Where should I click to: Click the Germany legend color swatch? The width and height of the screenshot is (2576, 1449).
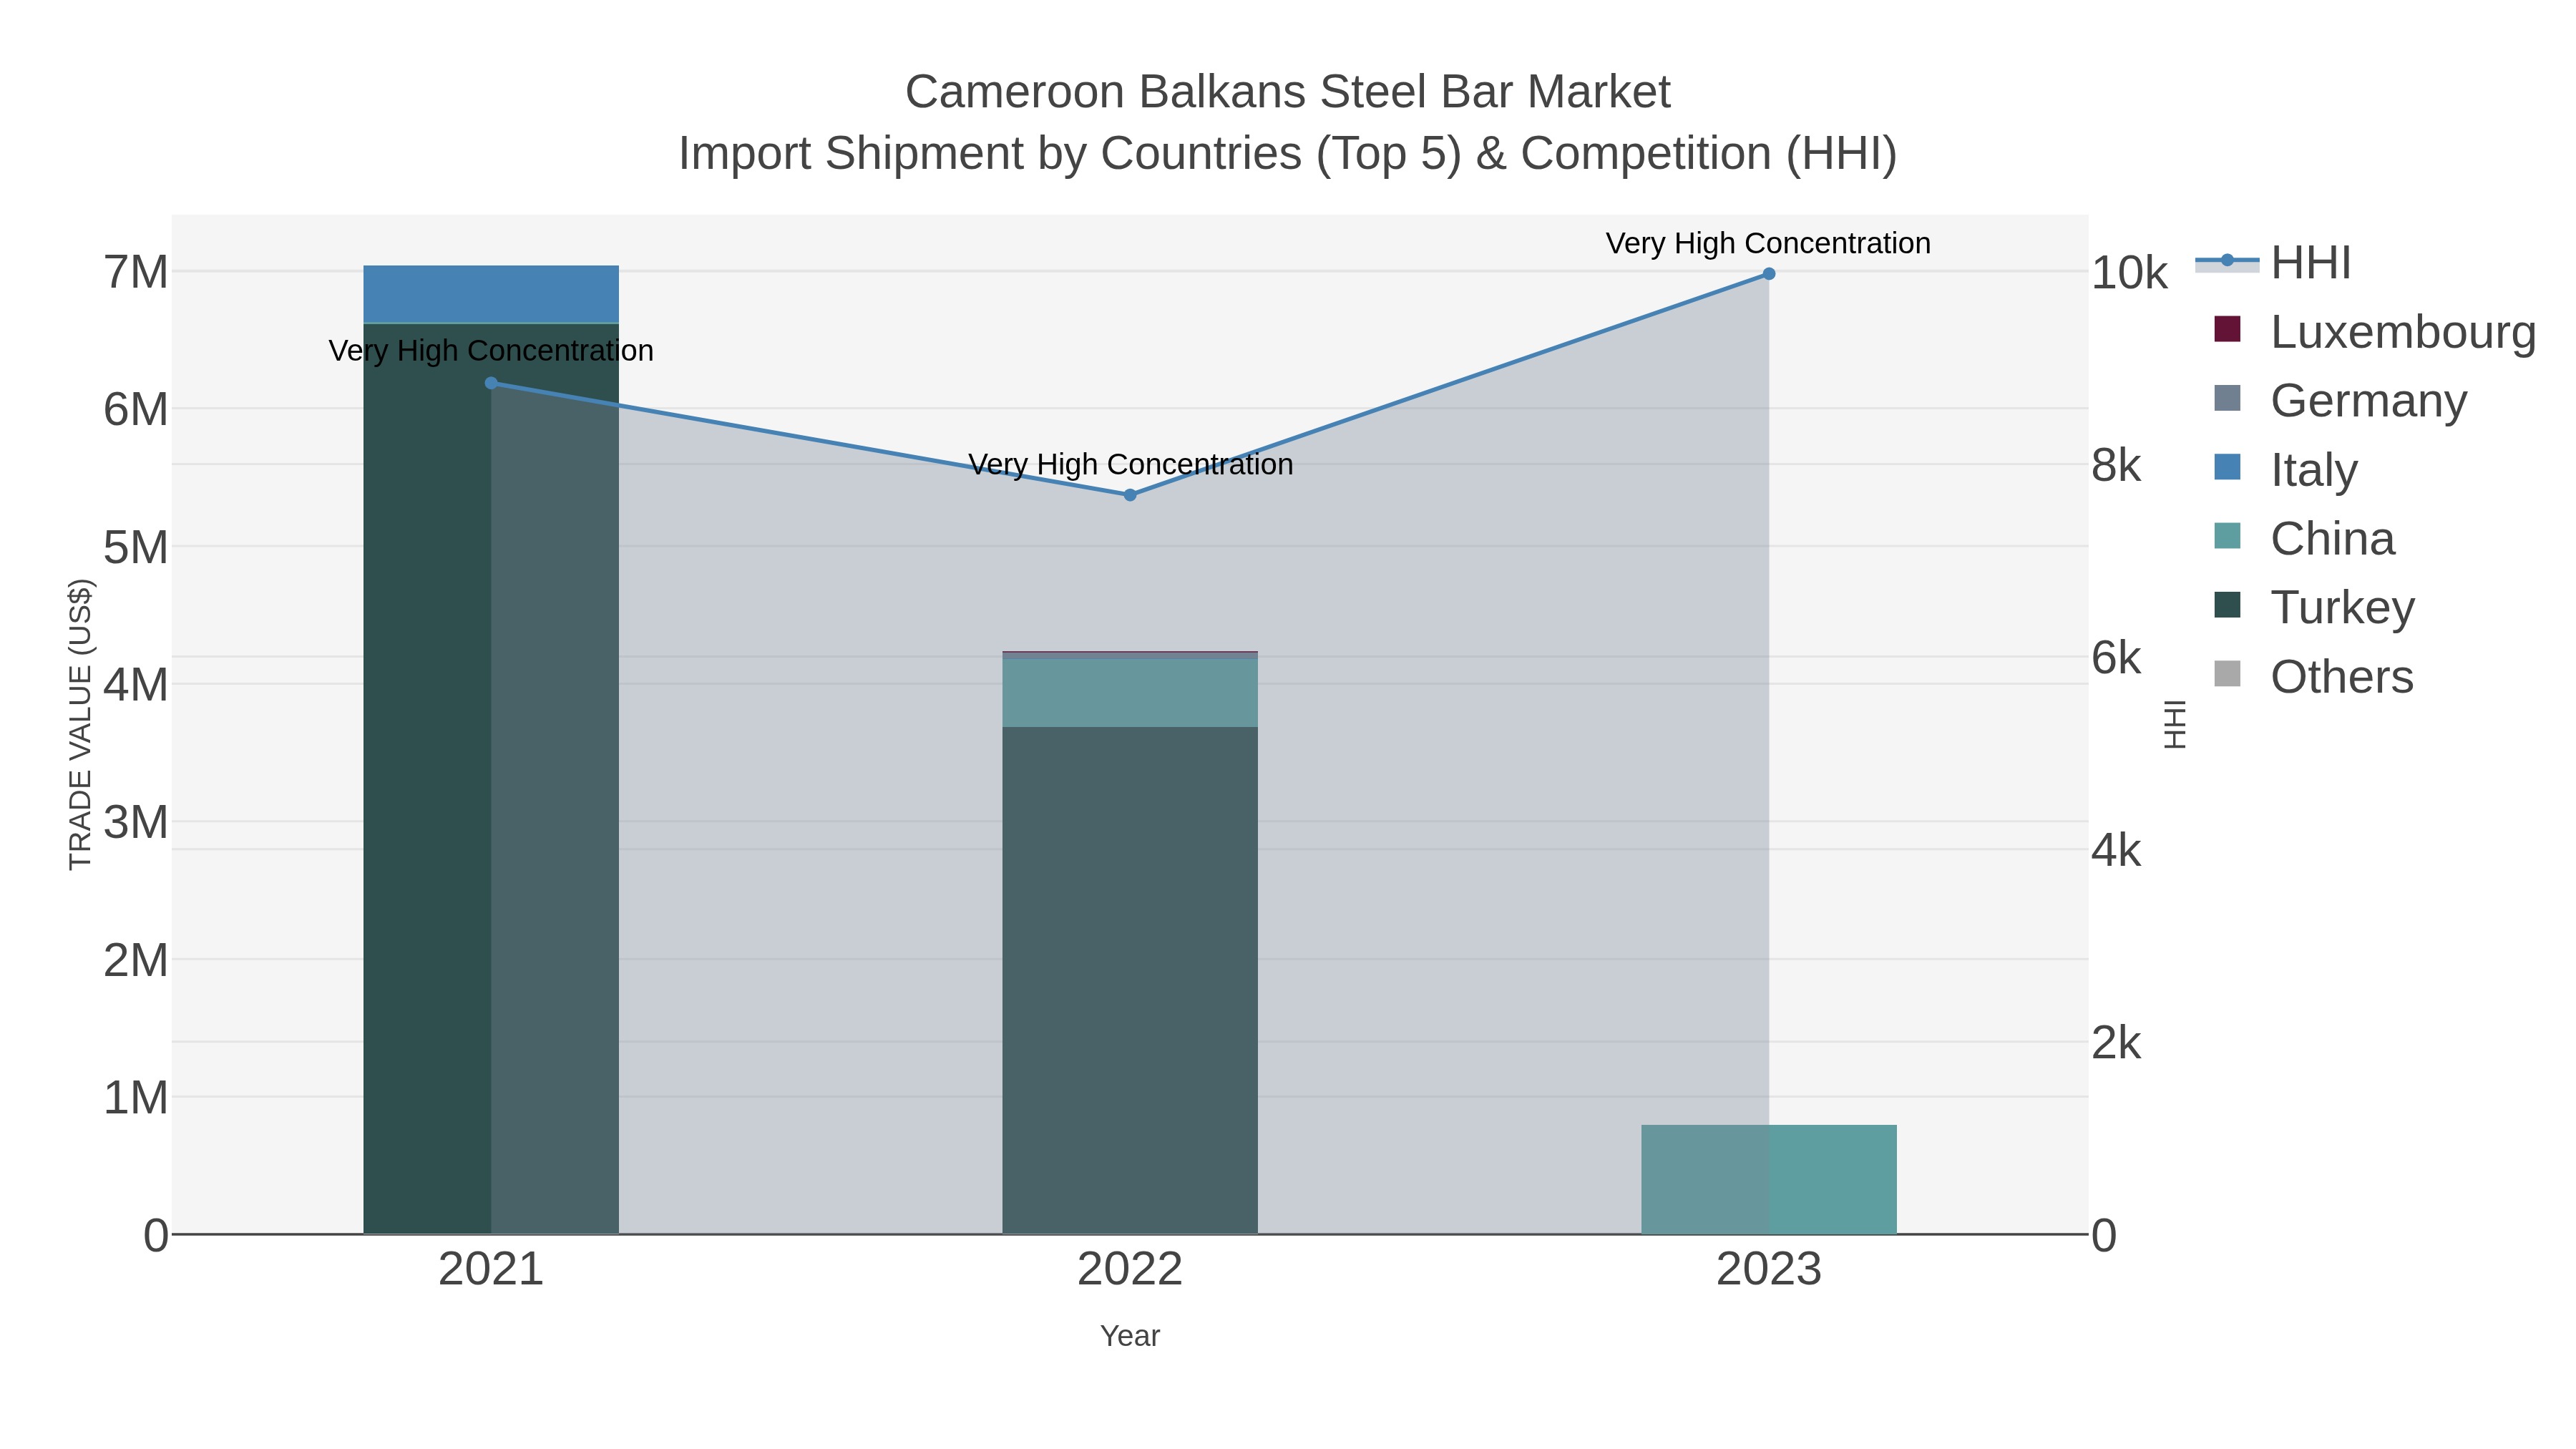coord(2227,398)
